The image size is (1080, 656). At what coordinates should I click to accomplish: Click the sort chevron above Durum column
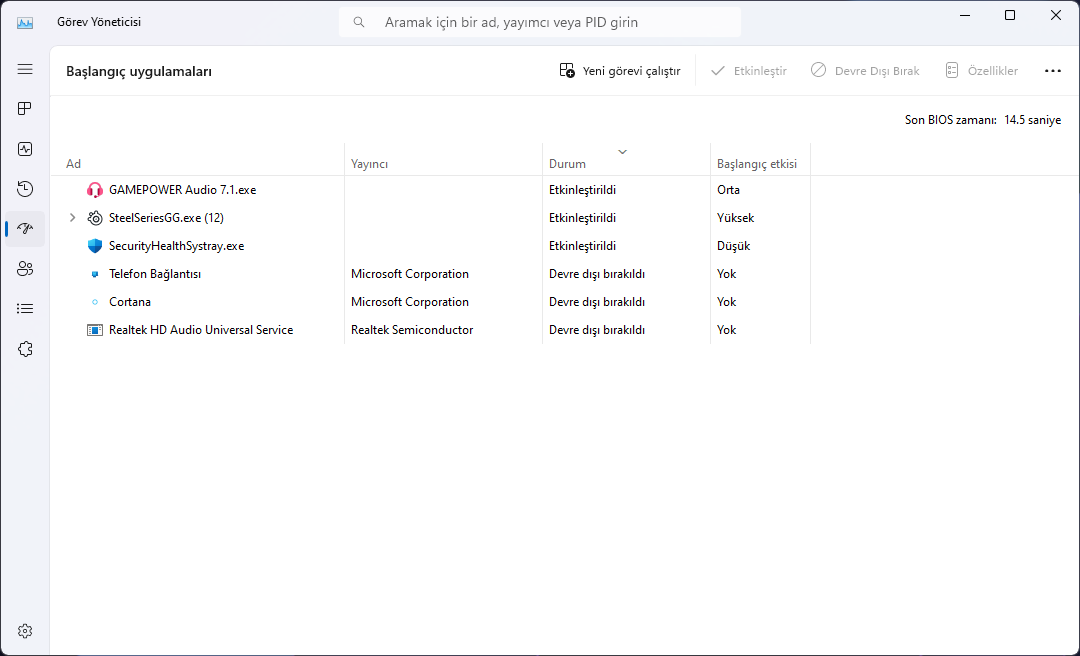(622, 152)
